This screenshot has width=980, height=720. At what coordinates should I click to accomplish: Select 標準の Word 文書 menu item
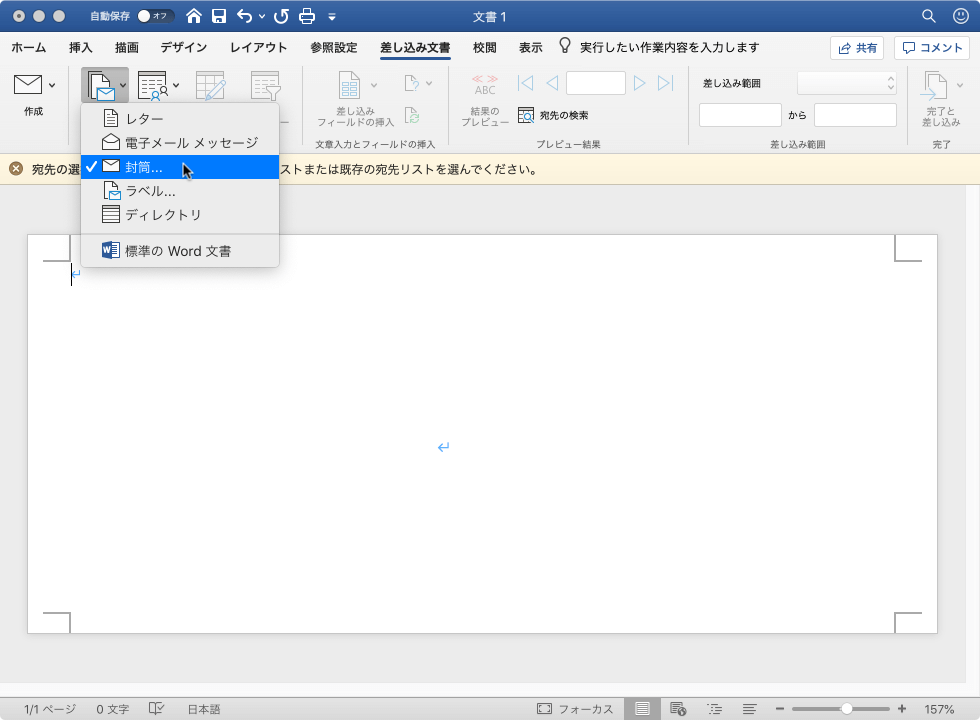[180, 251]
